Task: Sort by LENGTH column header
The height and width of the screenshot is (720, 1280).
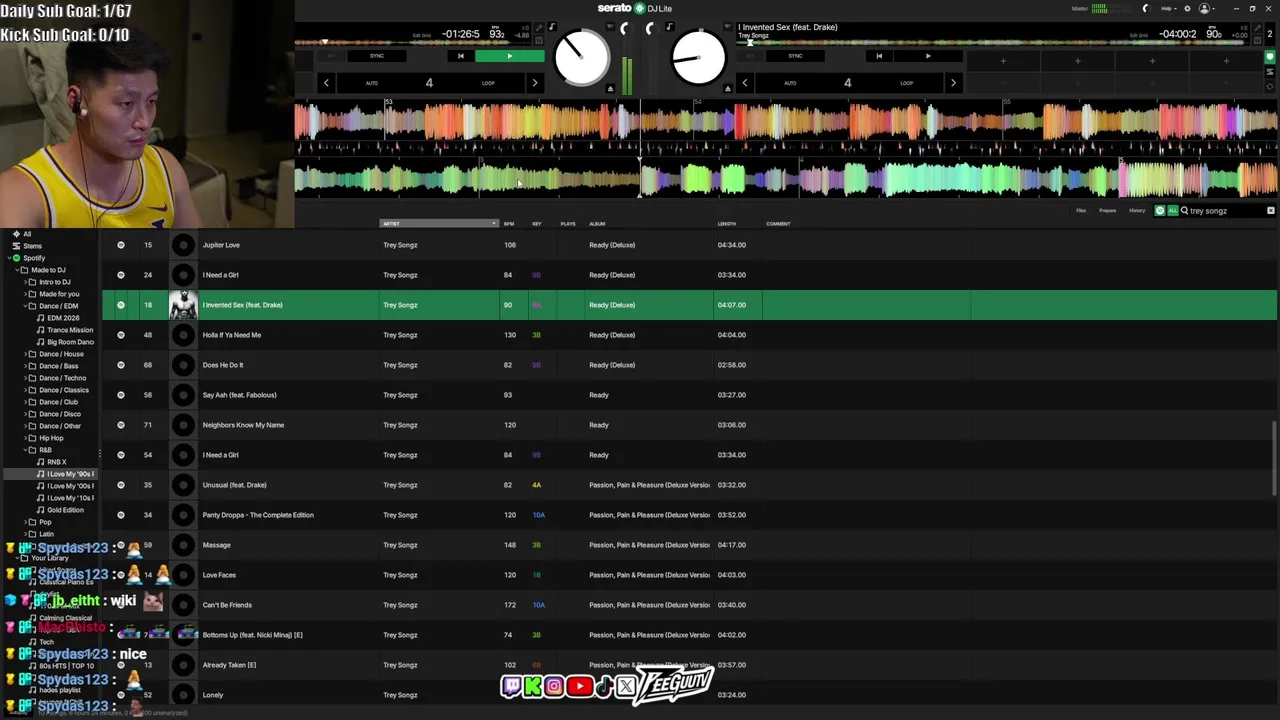Action: pos(727,224)
